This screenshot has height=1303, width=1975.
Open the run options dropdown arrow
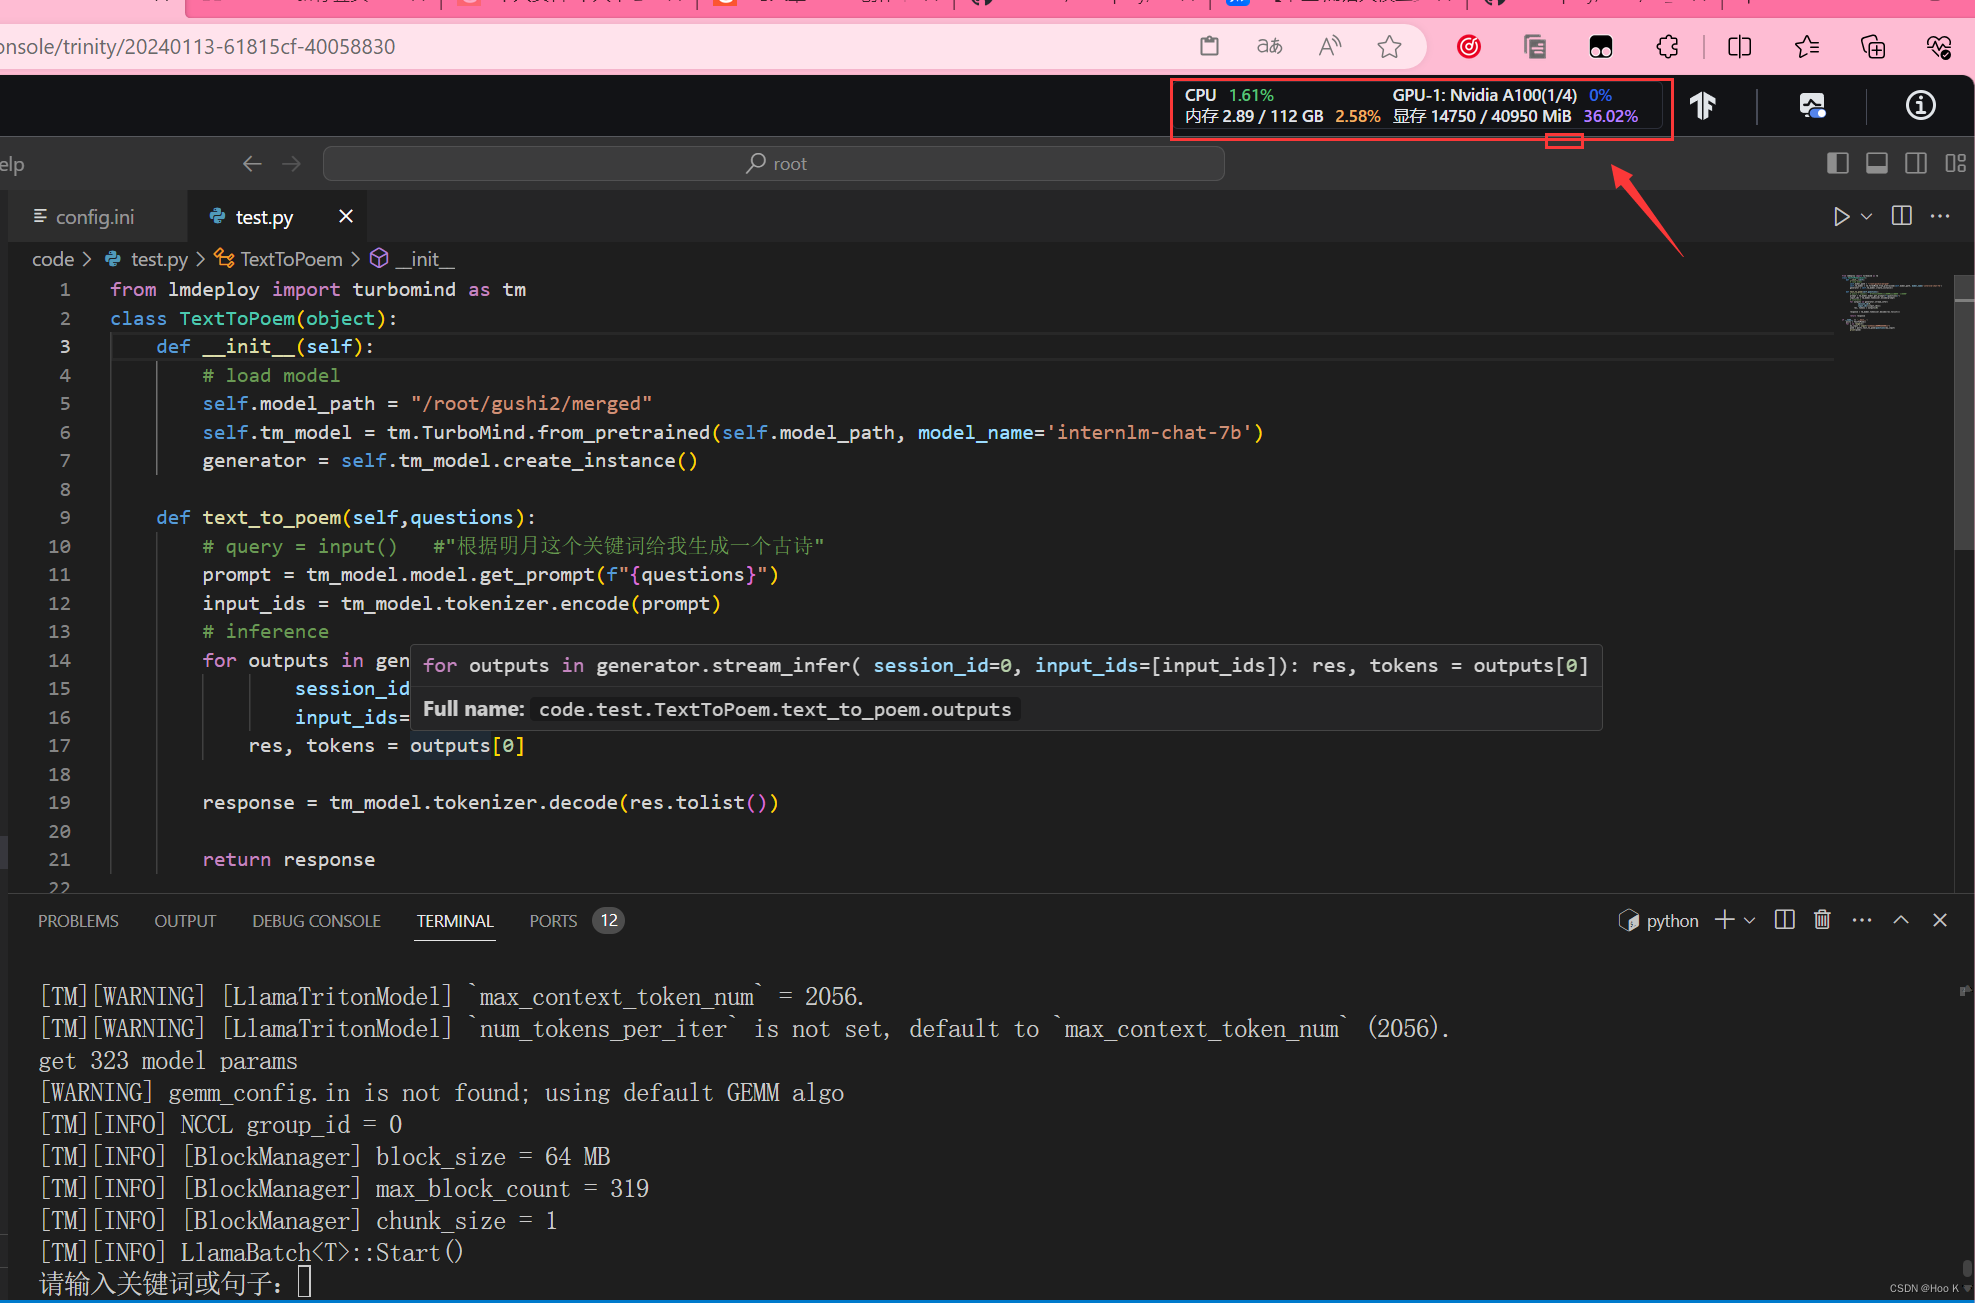[x=1866, y=217]
